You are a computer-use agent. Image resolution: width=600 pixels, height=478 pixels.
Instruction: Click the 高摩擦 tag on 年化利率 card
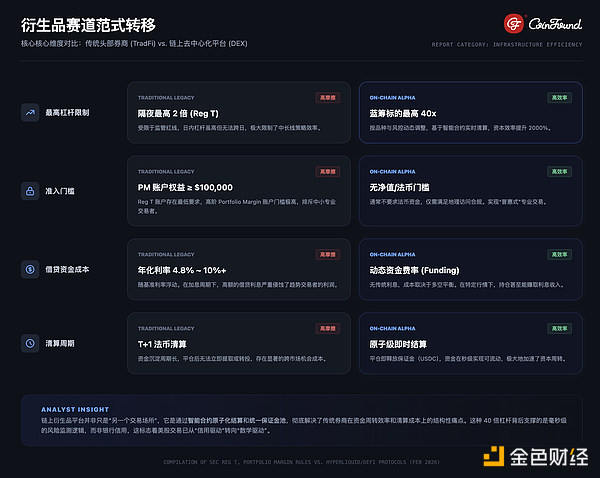click(327, 250)
